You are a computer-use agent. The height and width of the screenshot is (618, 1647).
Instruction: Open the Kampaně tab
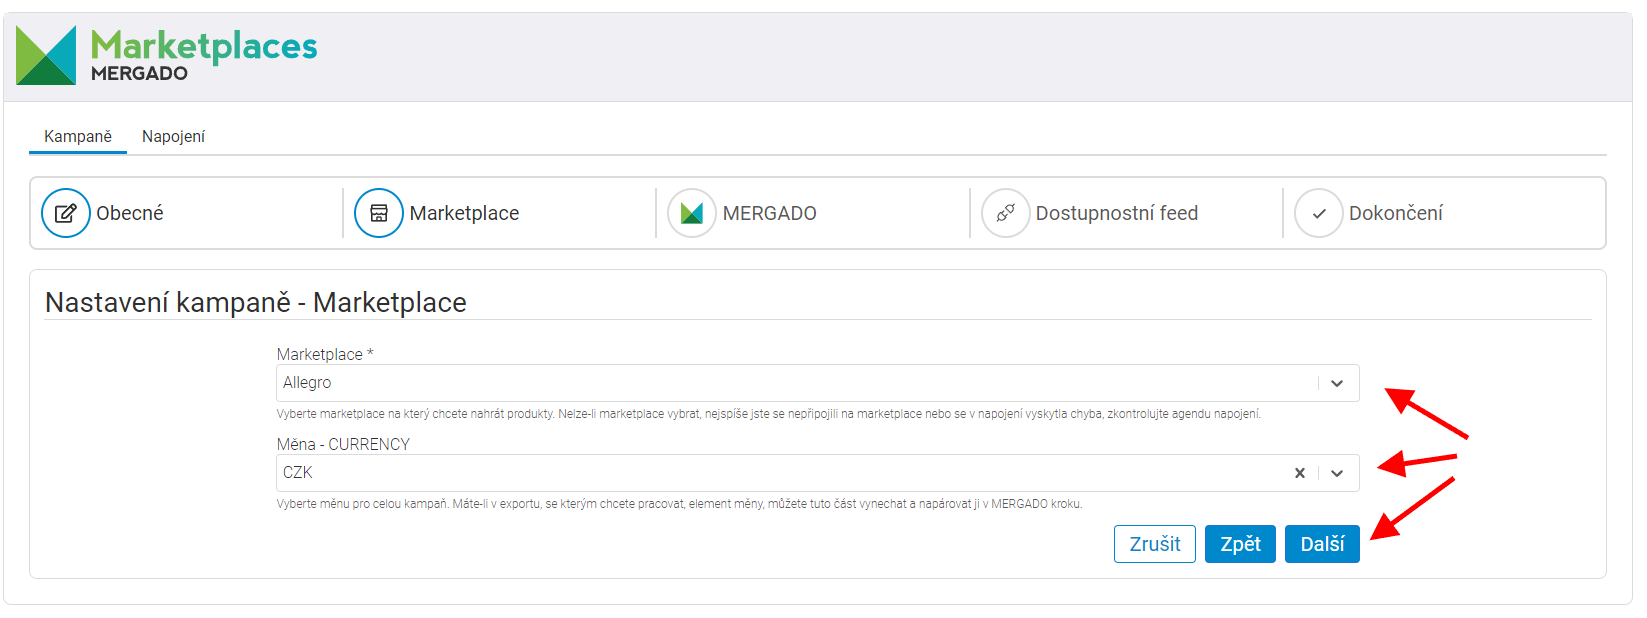click(x=78, y=136)
